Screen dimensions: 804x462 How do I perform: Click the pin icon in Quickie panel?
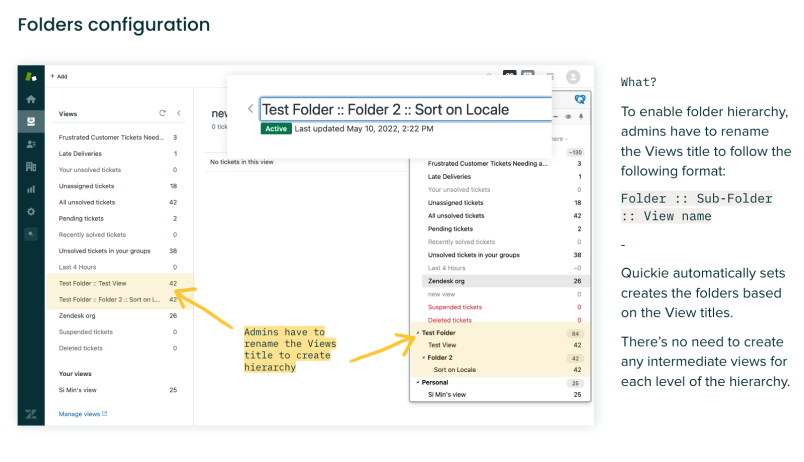pyautogui.click(x=581, y=116)
